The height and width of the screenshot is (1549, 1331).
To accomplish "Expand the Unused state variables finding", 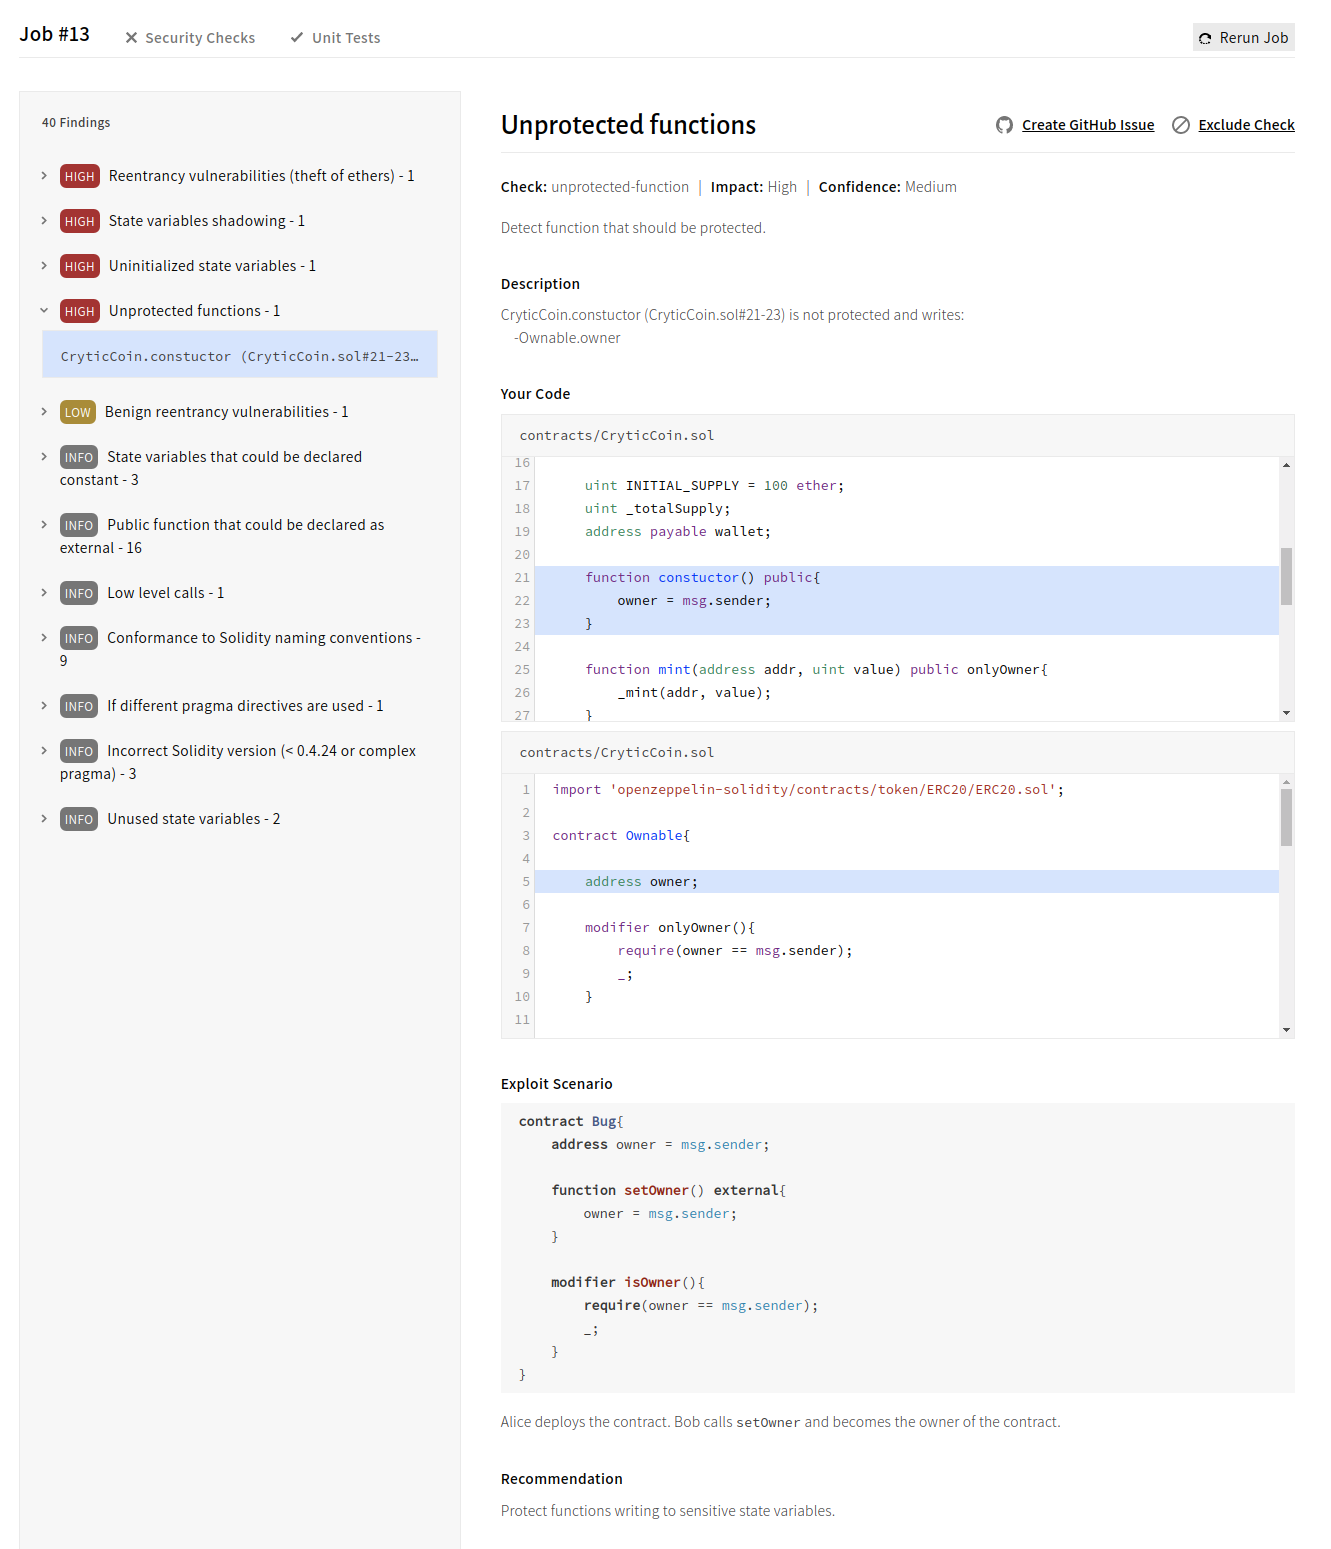I will pos(44,819).
